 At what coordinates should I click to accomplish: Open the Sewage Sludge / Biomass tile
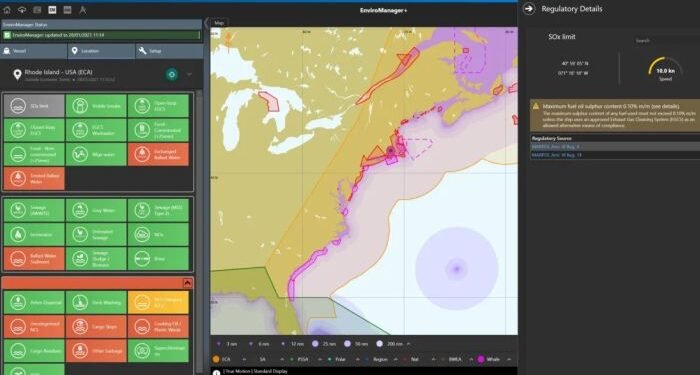tap(96, 258)
